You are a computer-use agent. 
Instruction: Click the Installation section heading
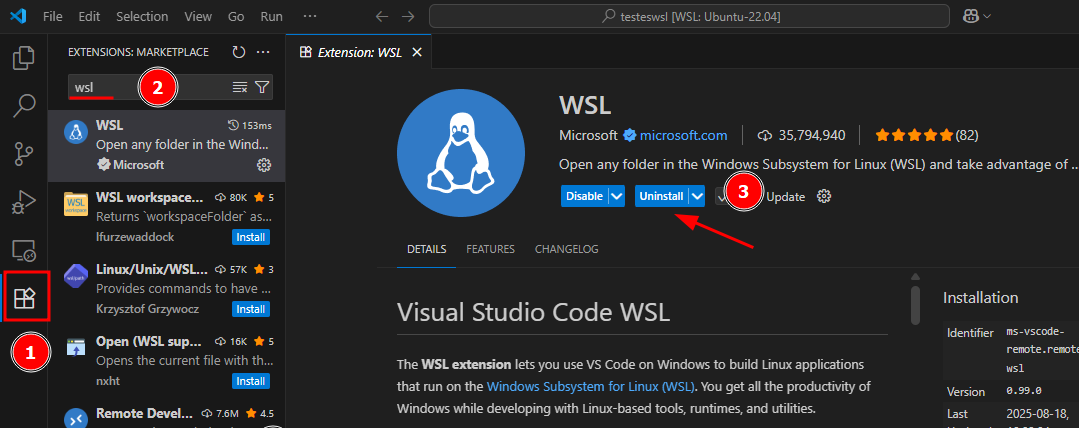[980, 298]
